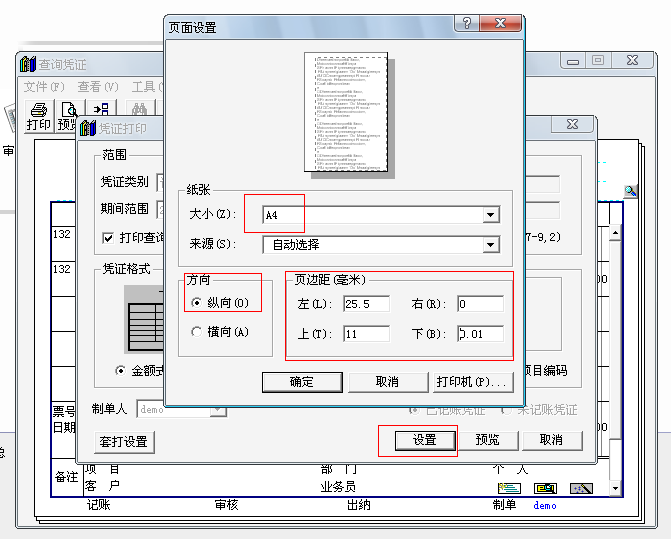
Task: Close the 页面设置 dialog with the X button
Action: 501,25
